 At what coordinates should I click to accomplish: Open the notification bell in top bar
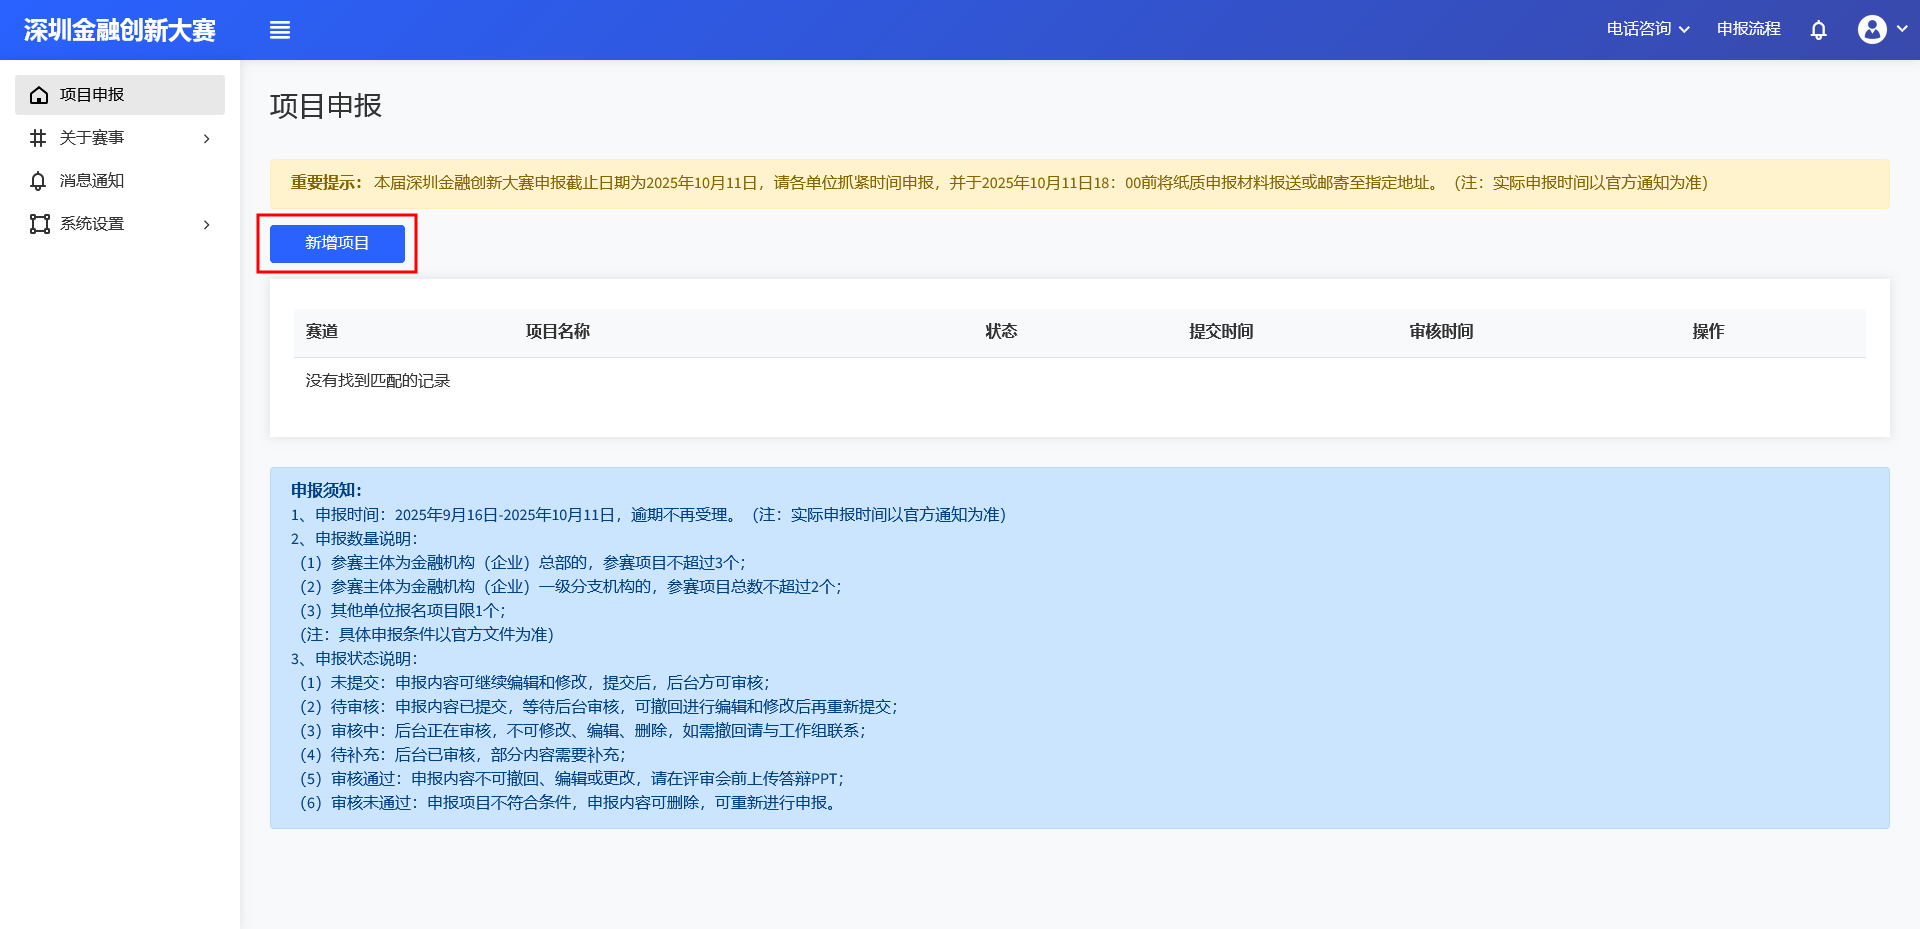(x=1818, y=30)
